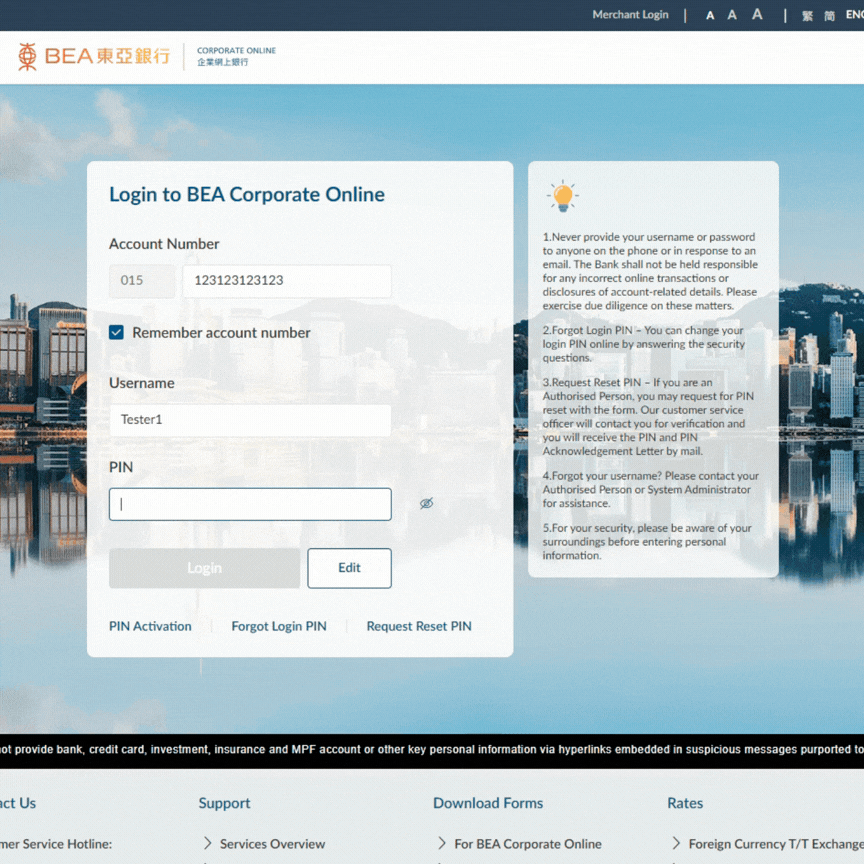Screen dimensions: 864x864
Task: Switch to Simplified Chinese language
Action: [x=829, y=16]
